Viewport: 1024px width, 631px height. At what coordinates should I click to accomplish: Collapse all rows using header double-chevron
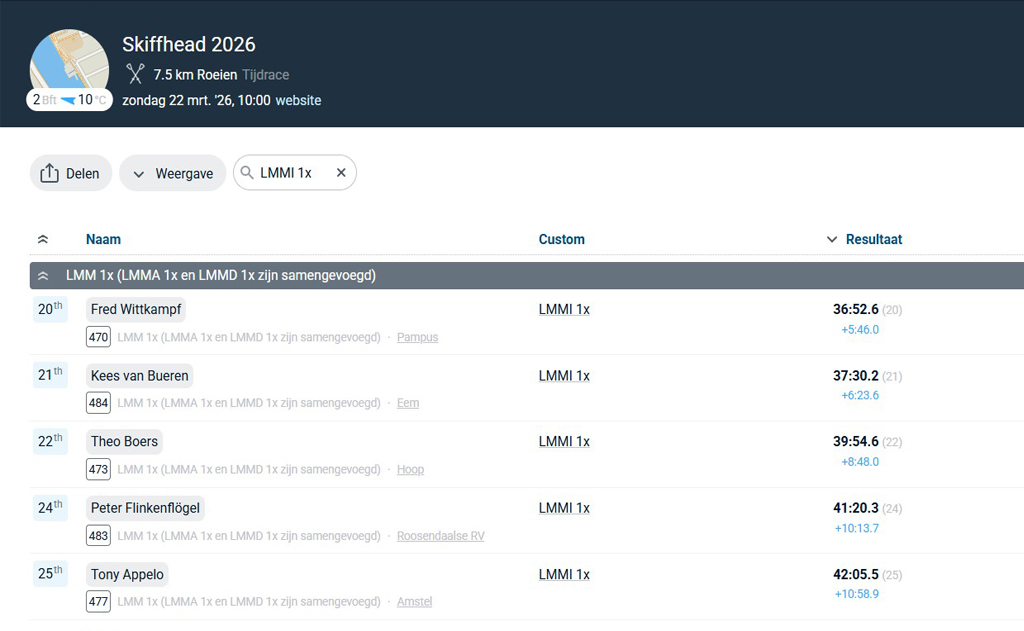[x=42, y=240]
